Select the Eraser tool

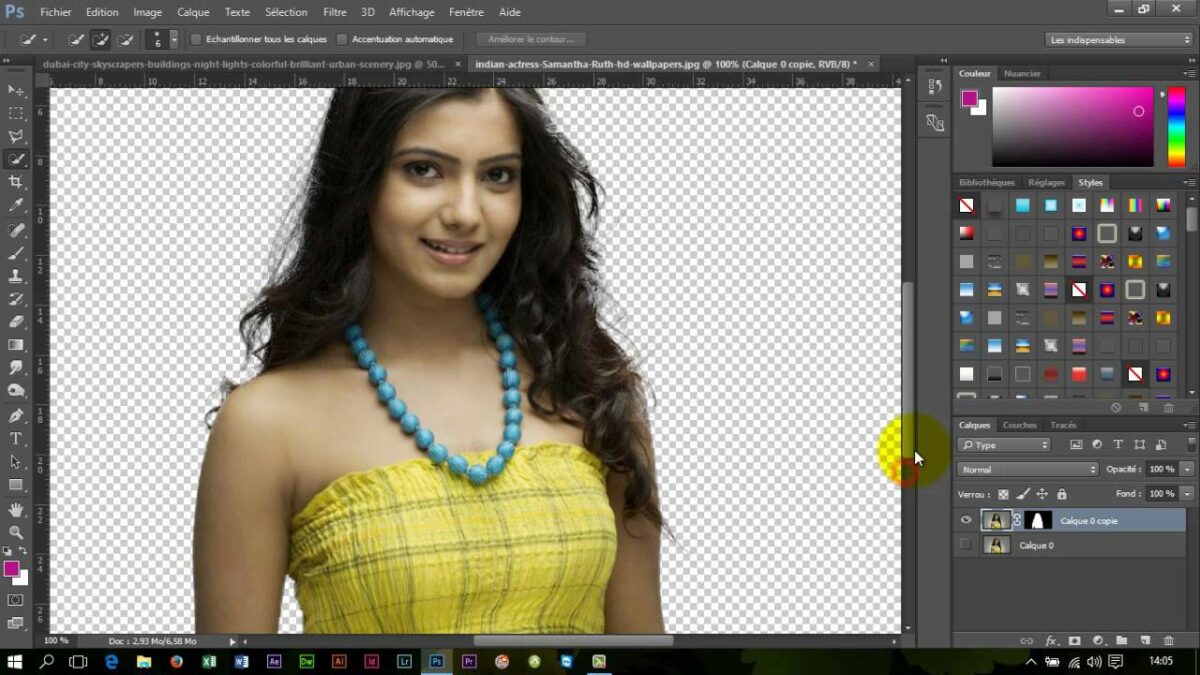coord(16,322)
